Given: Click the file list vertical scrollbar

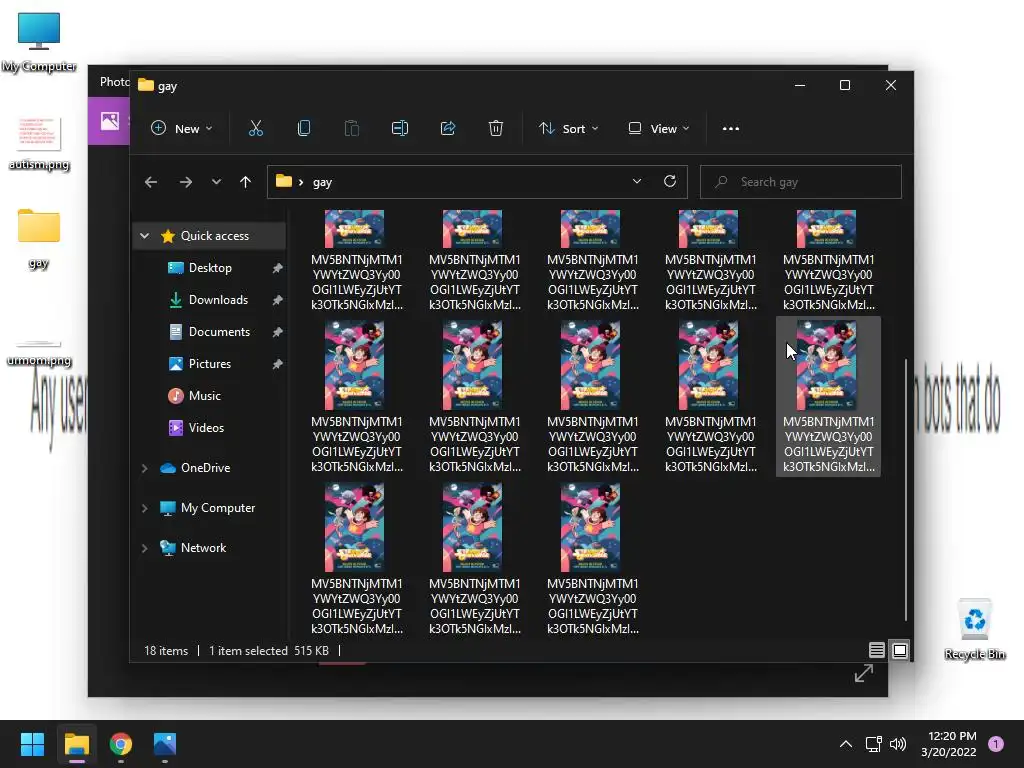Looking at the screenshot, I should pyautogui.click(x=906, y=490).
